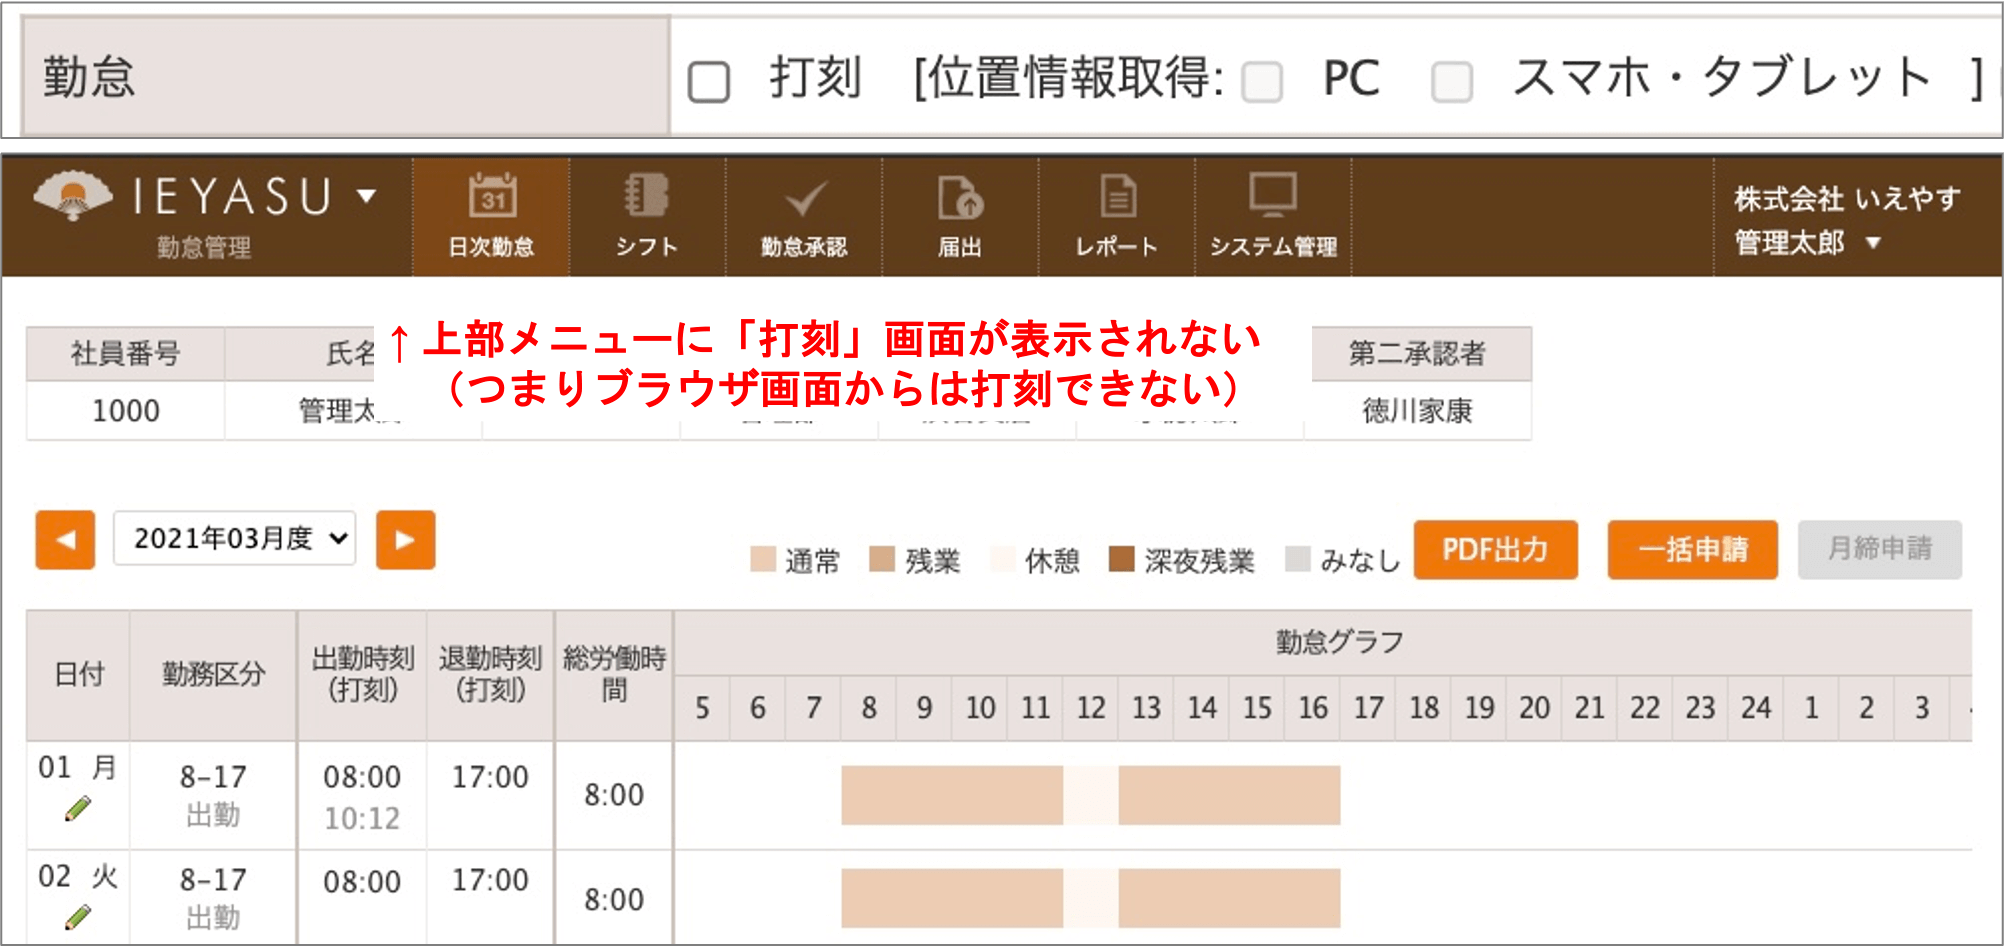Click the 02 火 afternoon work bar
The height and width of the screenshot is (947, 2004).
coord(1229,898)
